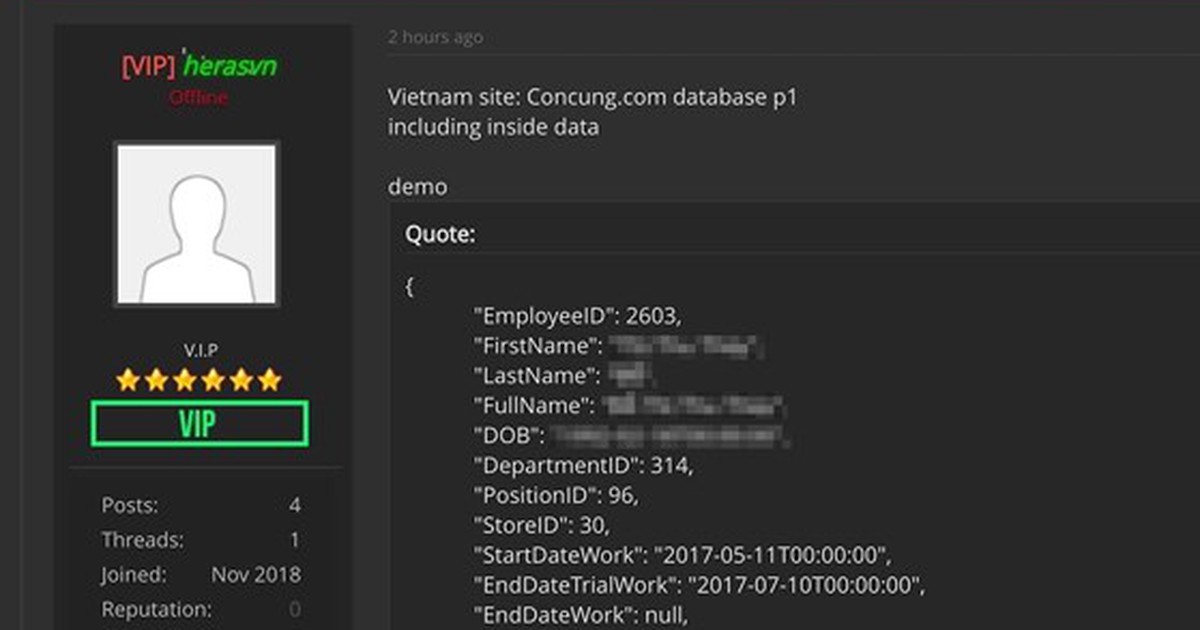Select the Threads count value 1
1200x630 pixels.
pyautogui.click(x=294, y=540)
